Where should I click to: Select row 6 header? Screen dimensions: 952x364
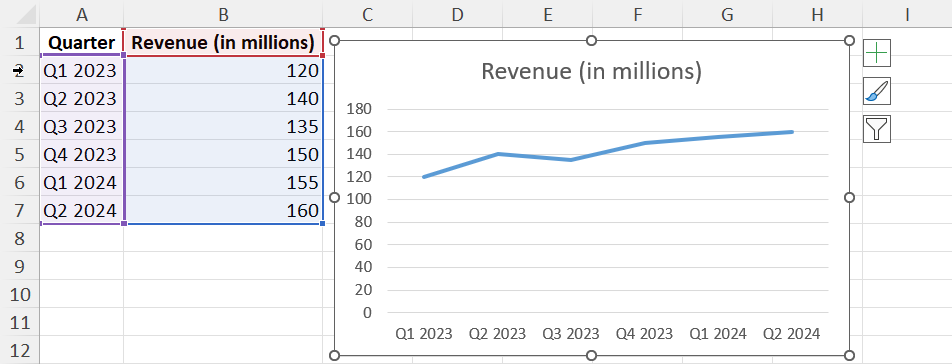pyautogui.click(x=19, y=182)
